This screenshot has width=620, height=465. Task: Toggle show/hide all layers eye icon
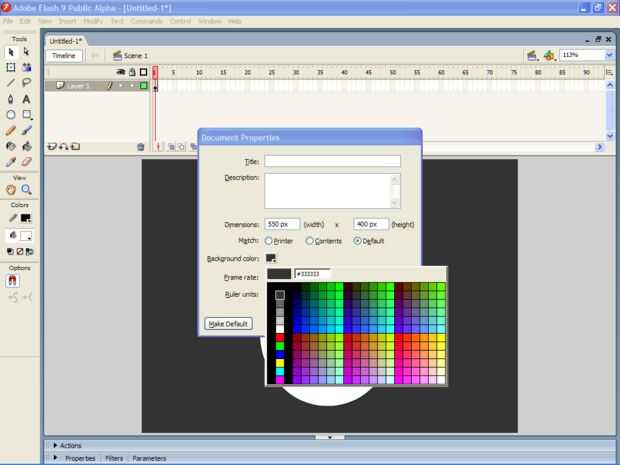point(121,72)
